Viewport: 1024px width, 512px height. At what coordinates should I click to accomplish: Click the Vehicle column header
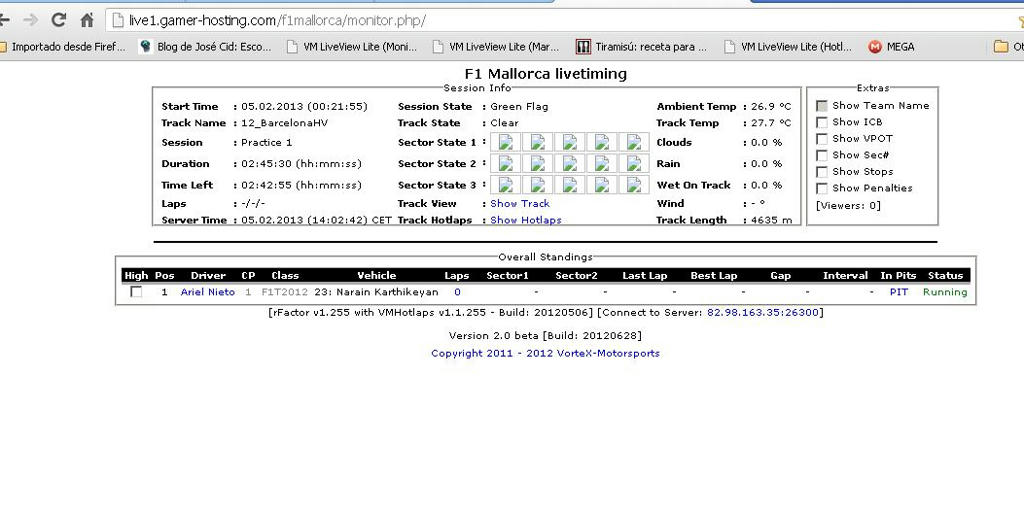coord(376,276)
